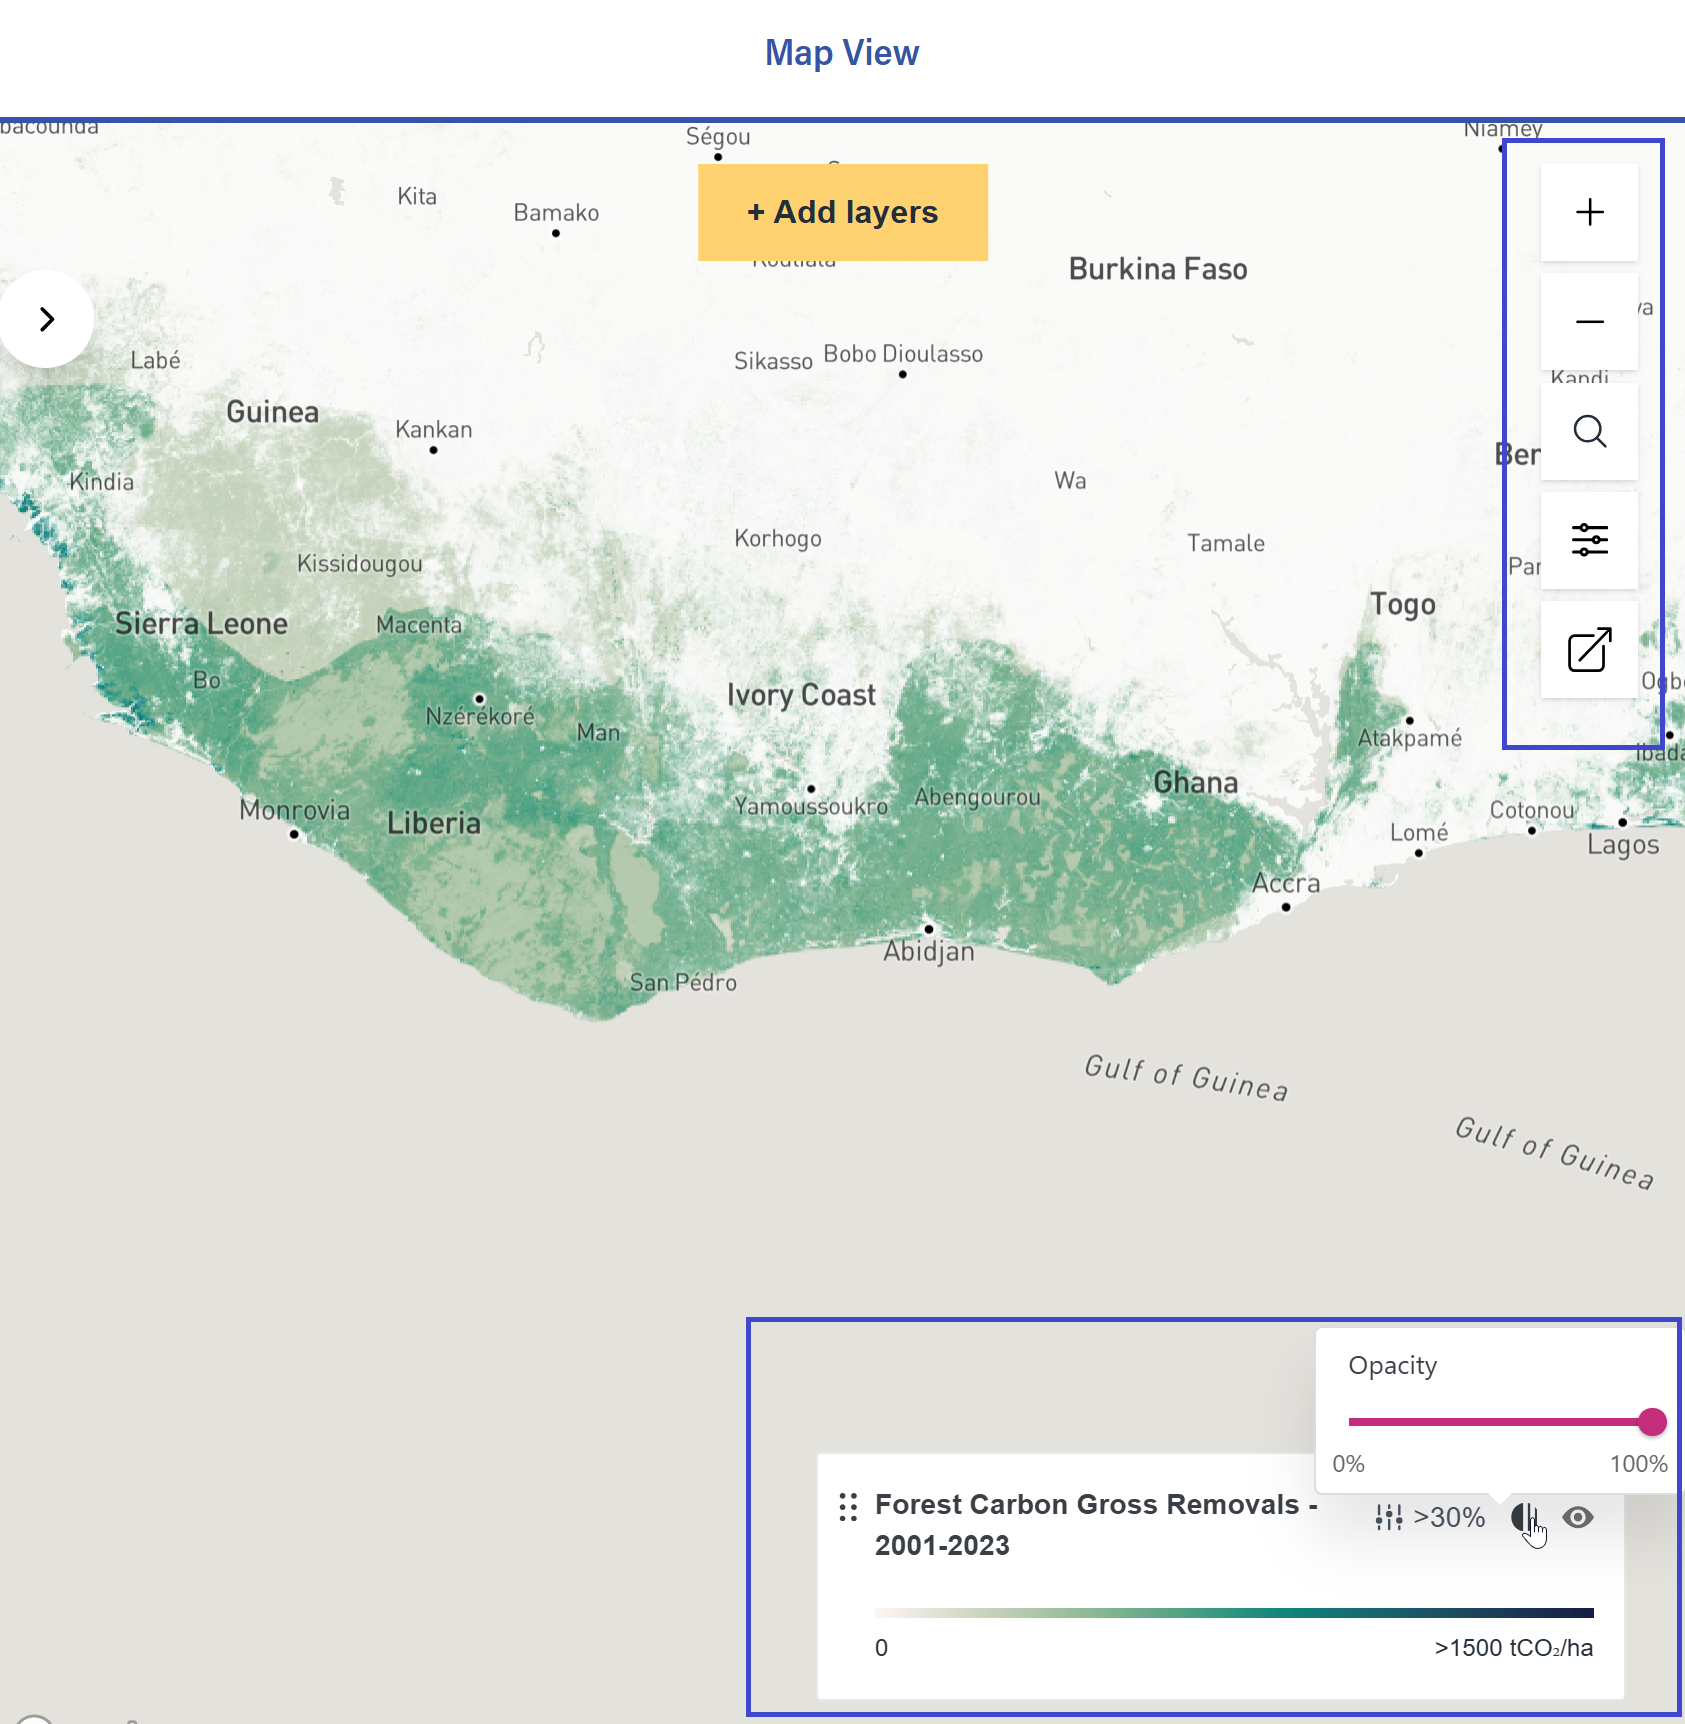
Task: Click the Add layers button
Action: tap(842, 212)
